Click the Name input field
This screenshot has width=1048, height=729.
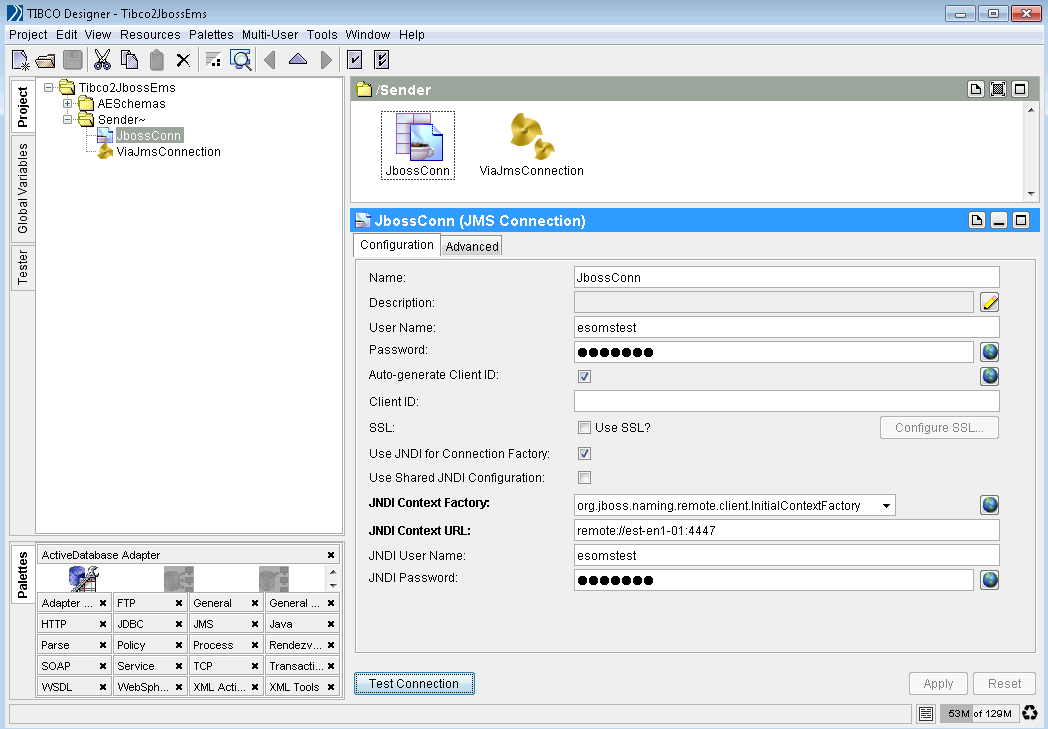point(787,277)
